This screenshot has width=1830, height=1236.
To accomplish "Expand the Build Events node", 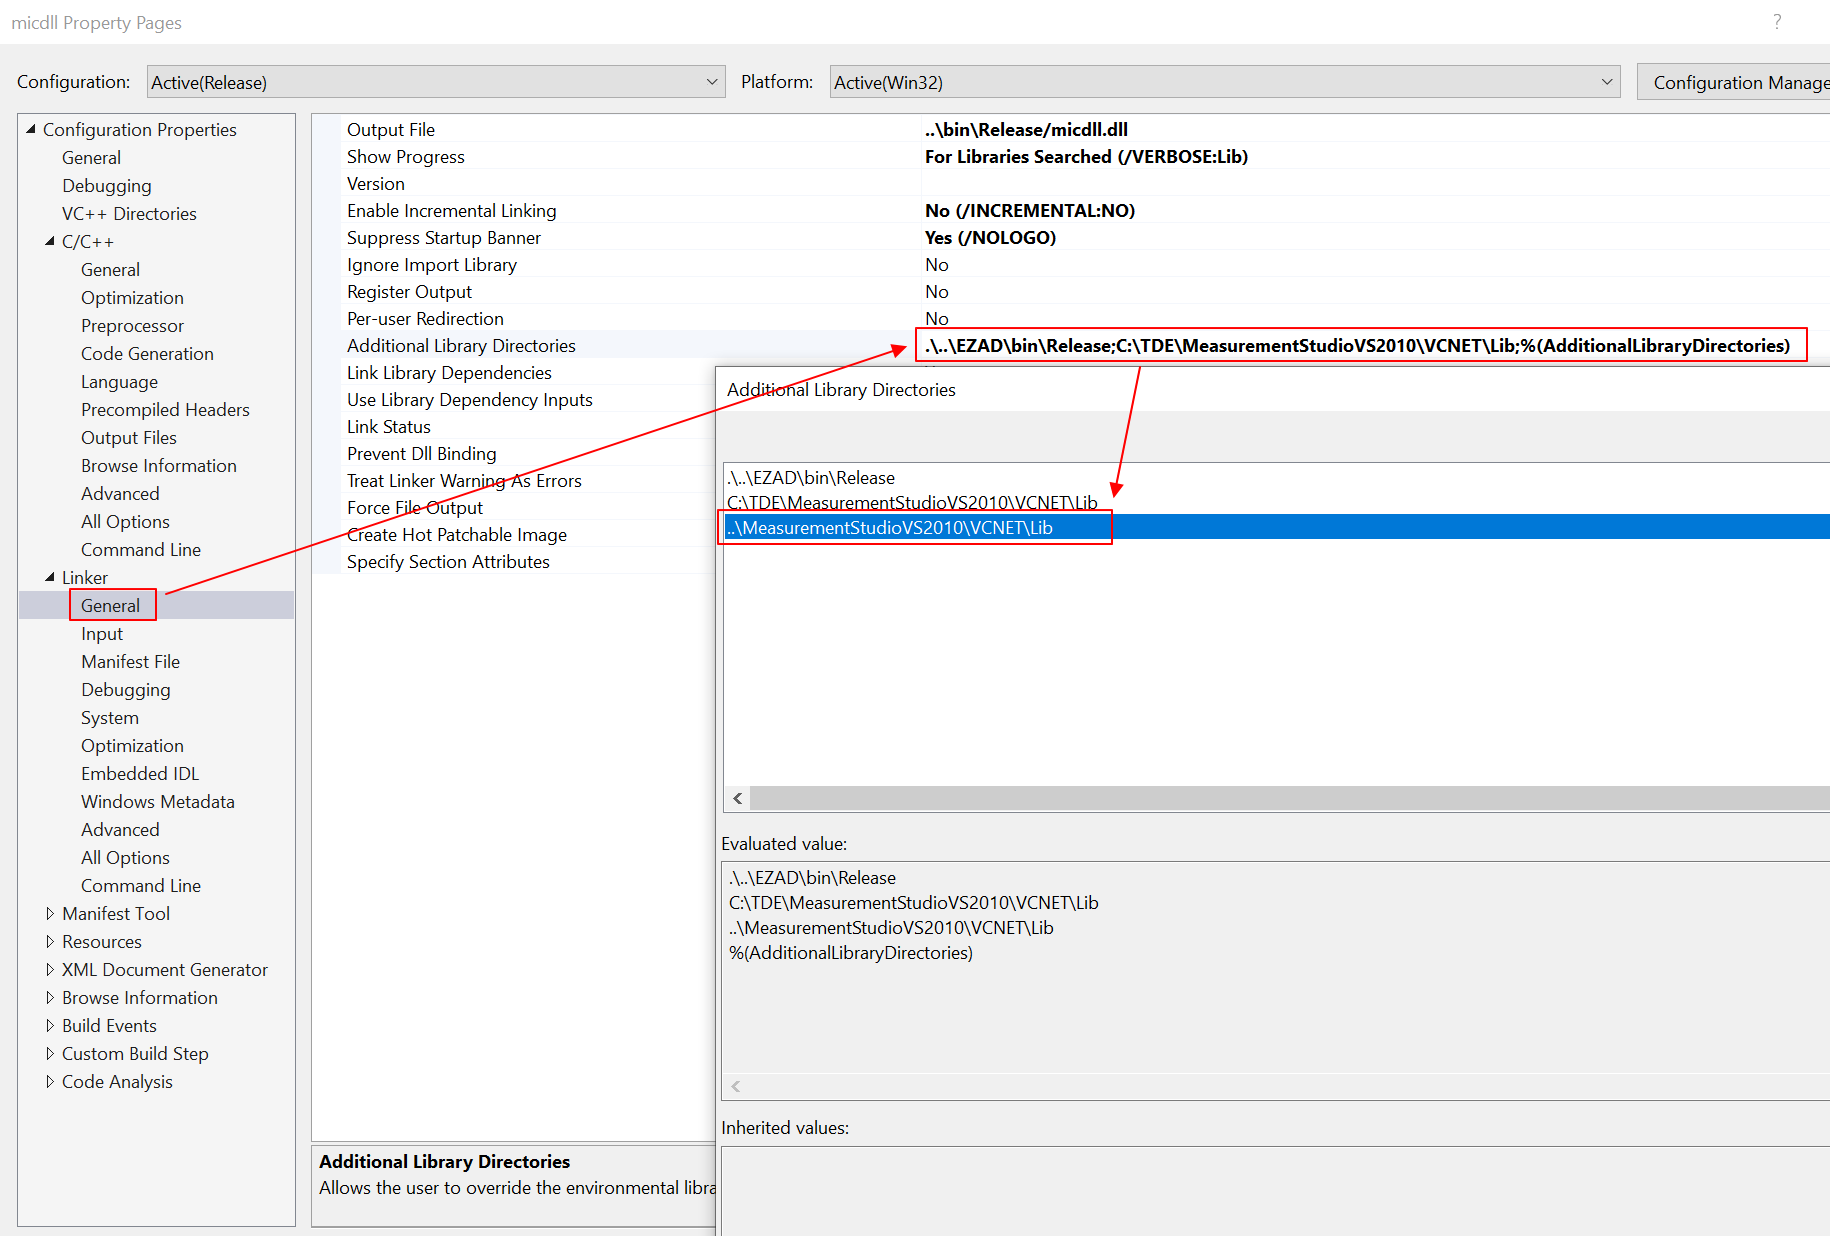I will pyautogui.click(x=50, y=1025).
